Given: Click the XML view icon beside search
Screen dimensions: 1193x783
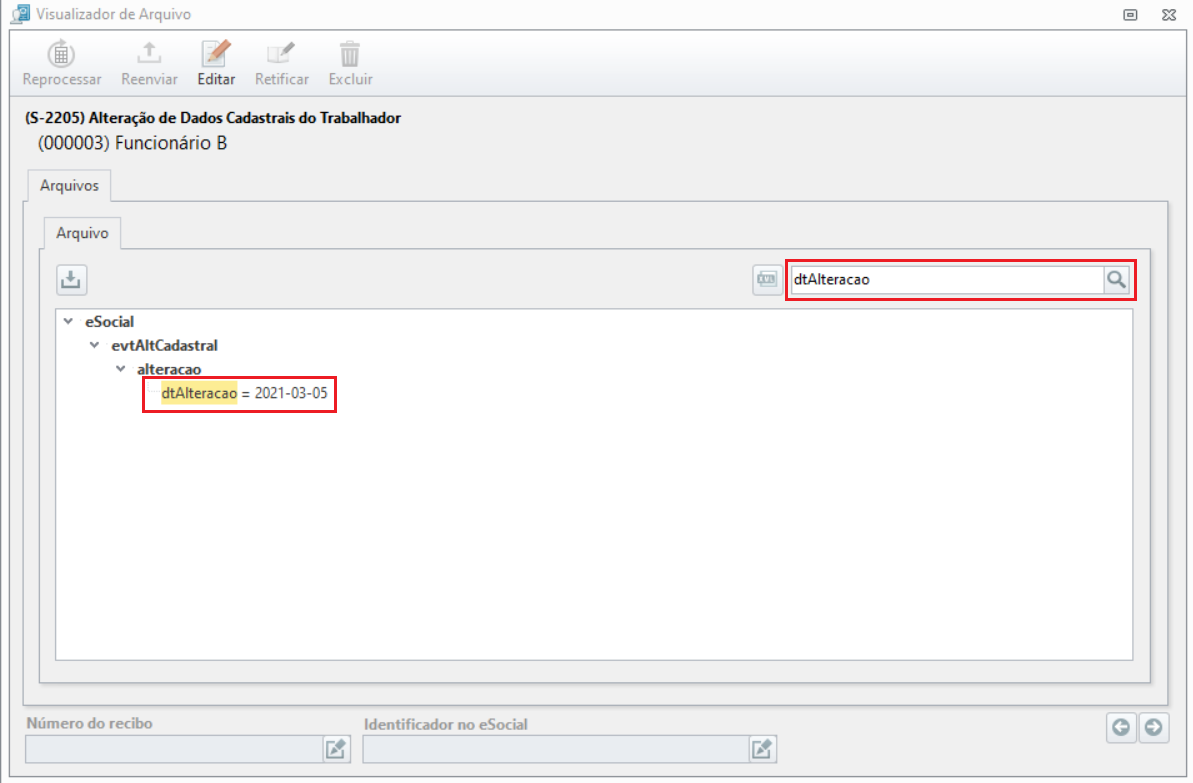Looking at the screenshot, I should pos(767,279).
